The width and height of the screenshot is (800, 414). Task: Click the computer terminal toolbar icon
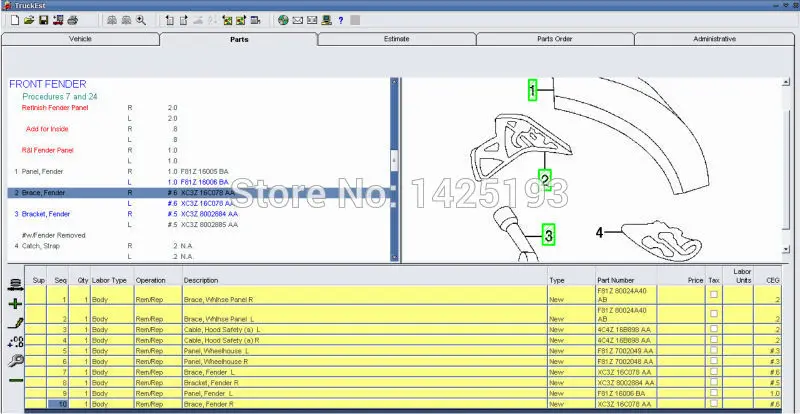tap(327, 20)
